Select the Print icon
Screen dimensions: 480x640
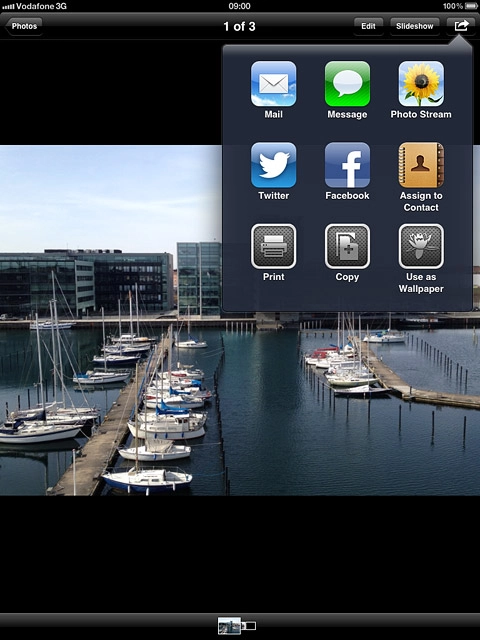pyautogui.click(x=273, y=246)
